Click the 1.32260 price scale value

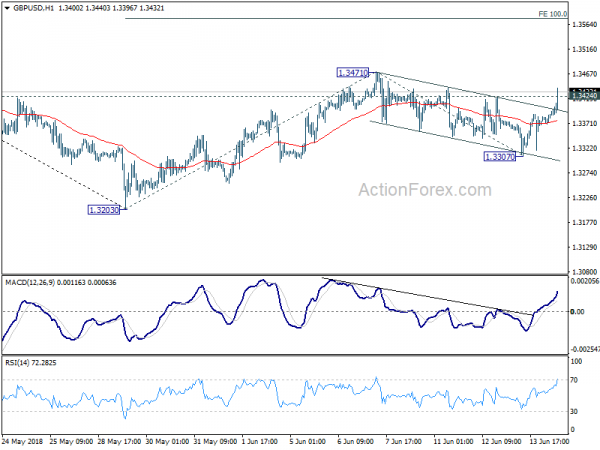point(584,197)
